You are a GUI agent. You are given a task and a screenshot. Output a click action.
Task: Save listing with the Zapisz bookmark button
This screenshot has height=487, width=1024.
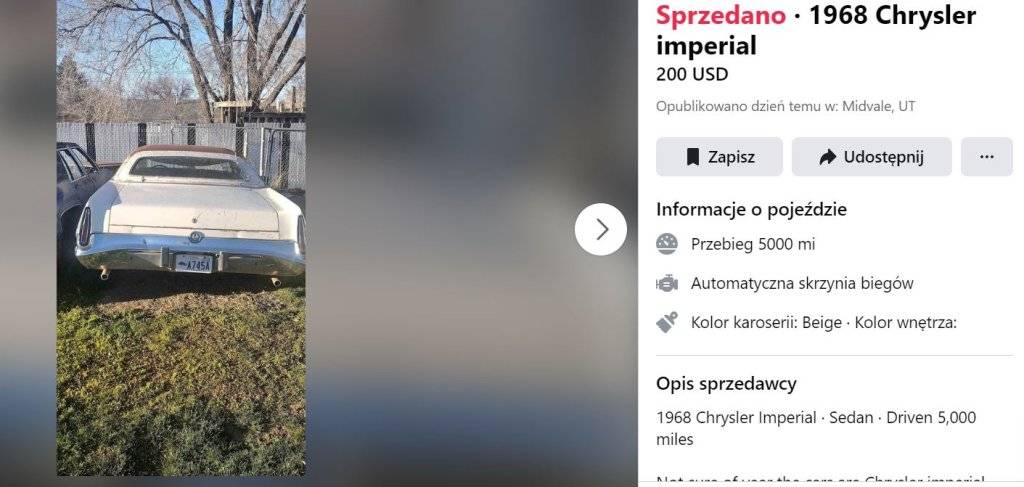(x=719, y=157)
